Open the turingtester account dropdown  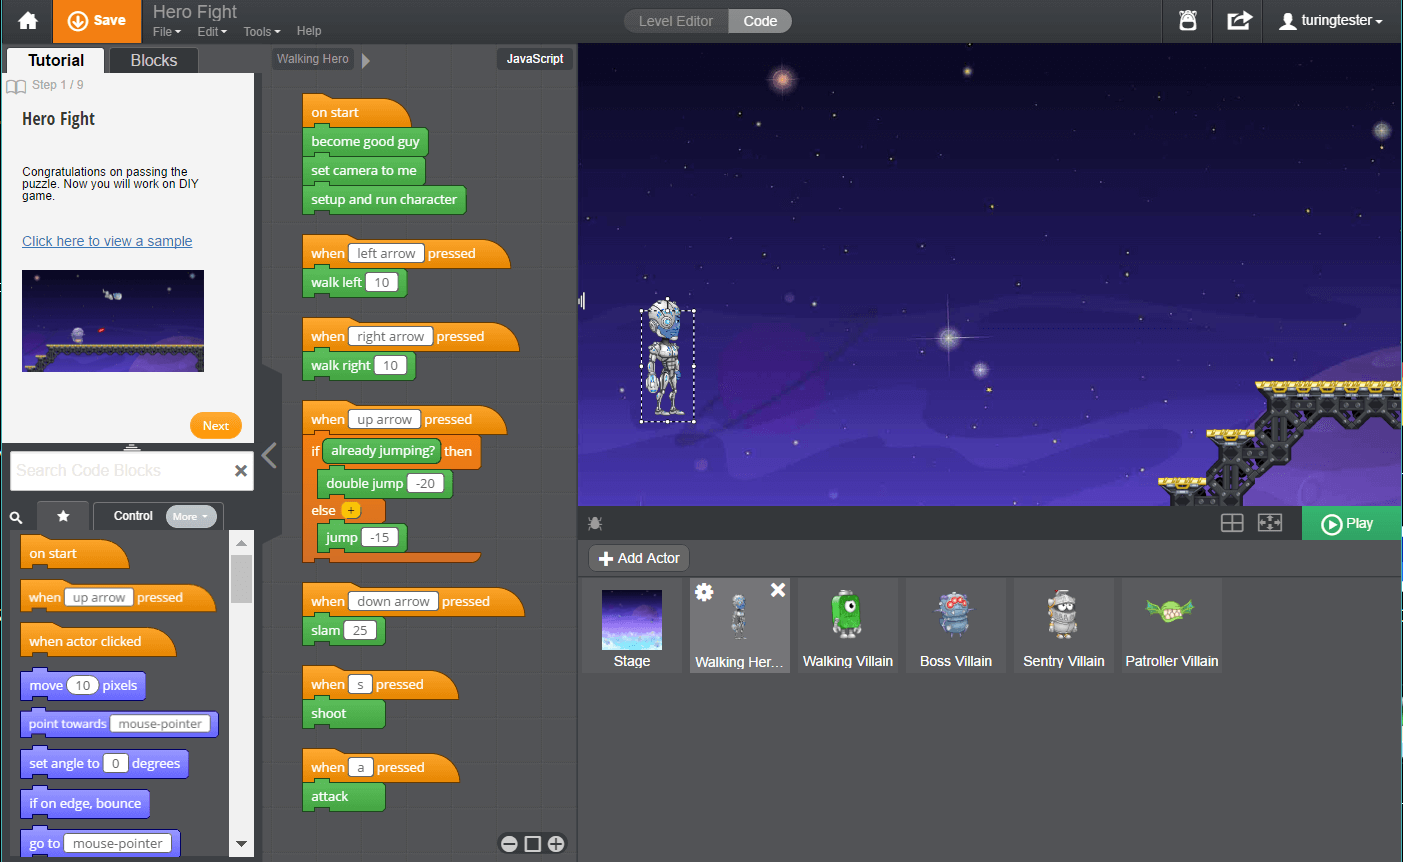pyautogui.click(x=1331, y=20)
